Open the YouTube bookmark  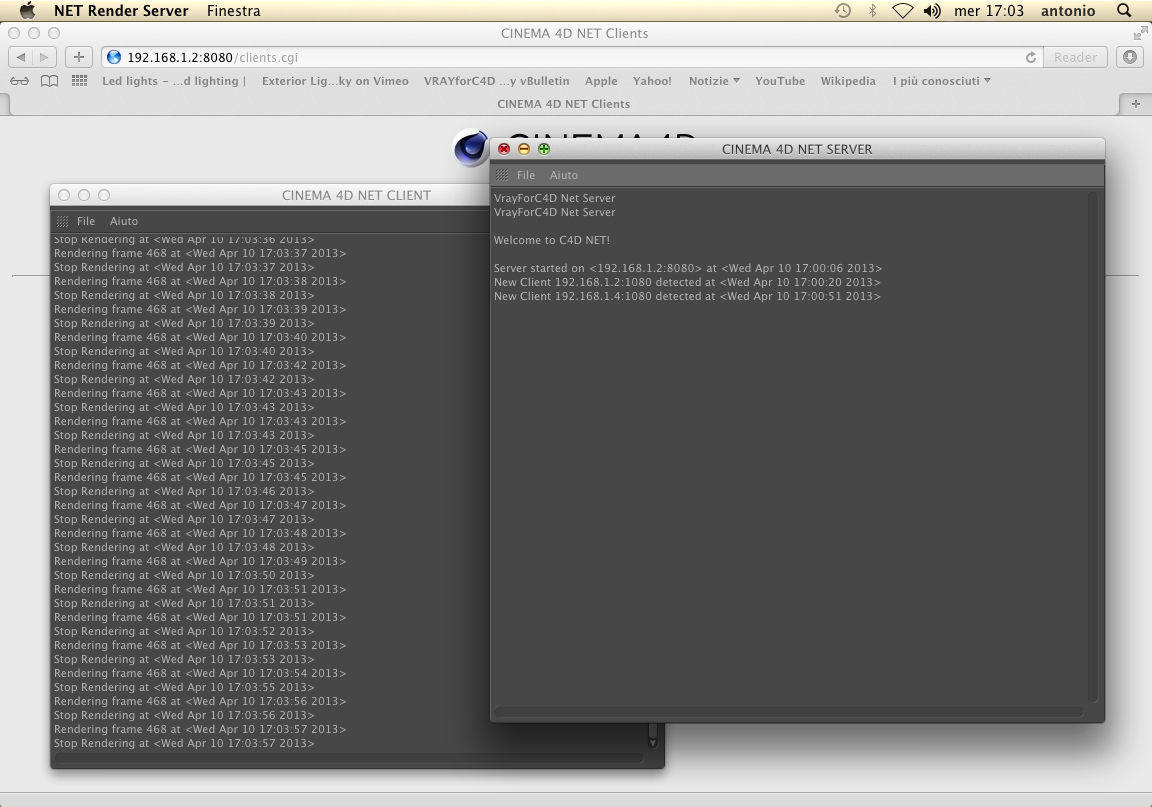click(x=780, y=81)
